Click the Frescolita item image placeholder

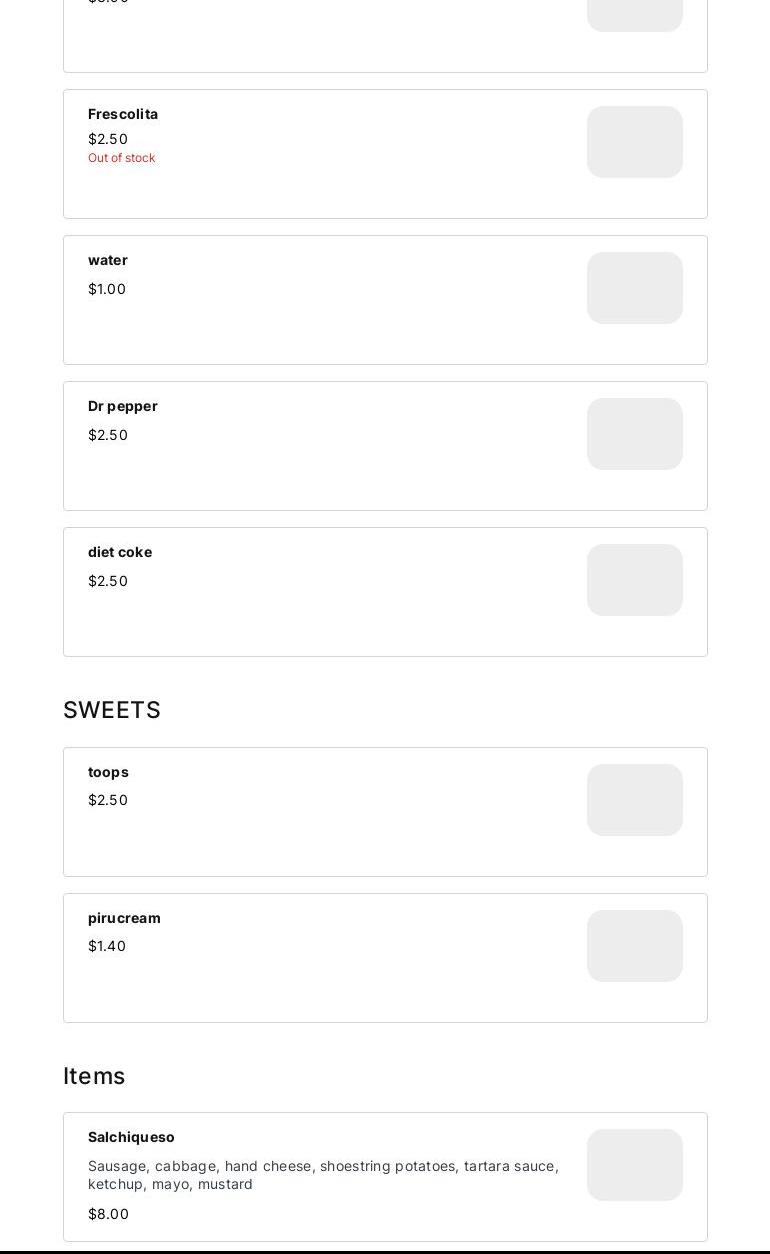coord(634,142)
